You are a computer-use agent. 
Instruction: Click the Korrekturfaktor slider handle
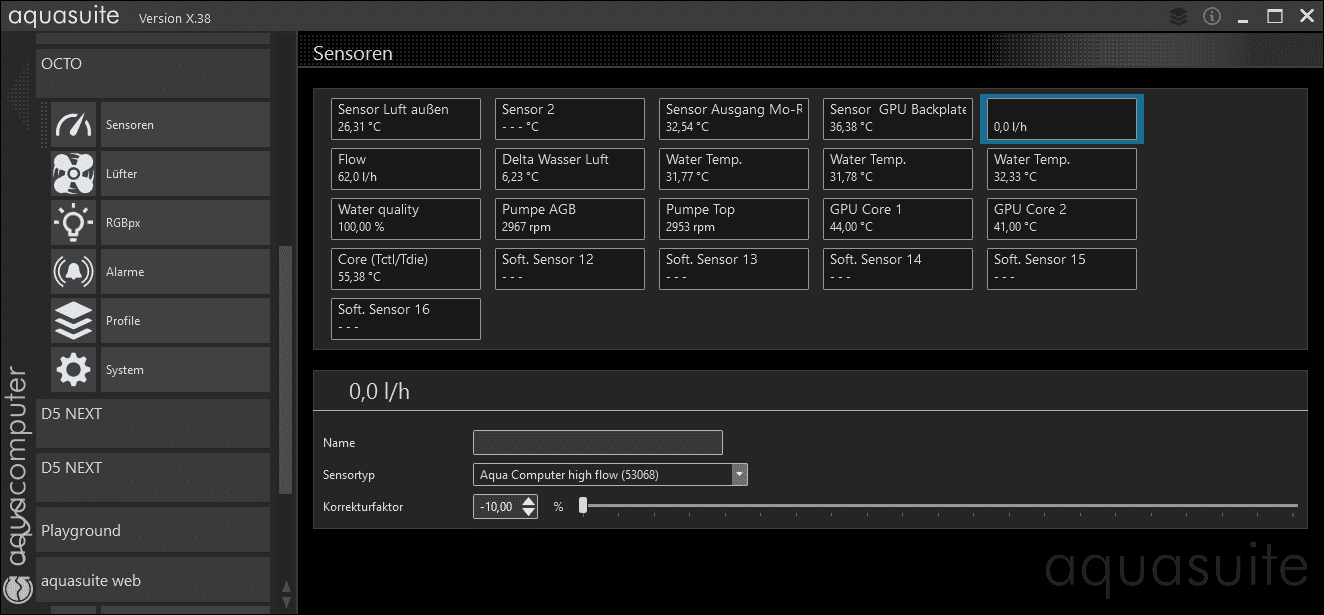(583, 506)
